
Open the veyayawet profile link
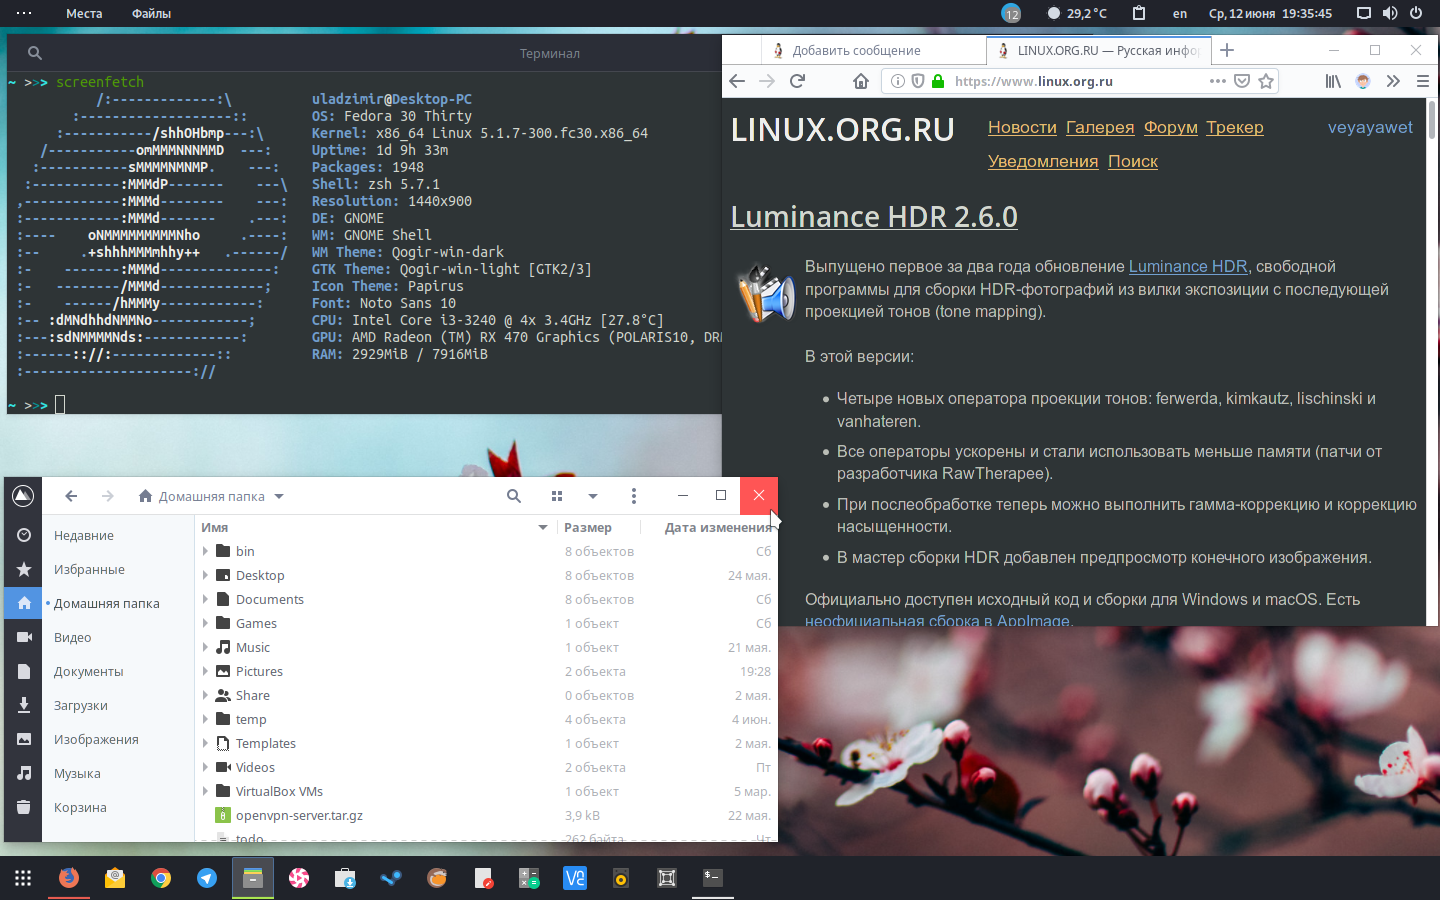click(1370, 127)
